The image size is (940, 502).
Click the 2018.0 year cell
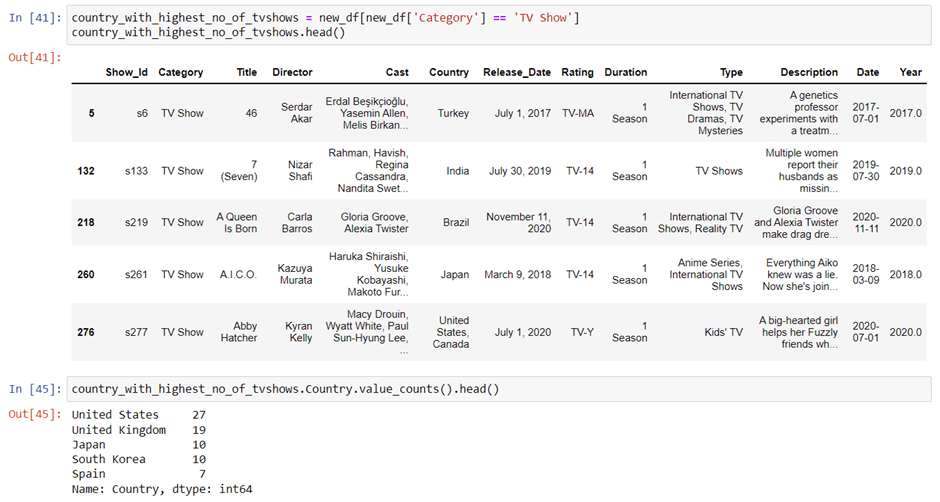[905, 275]
